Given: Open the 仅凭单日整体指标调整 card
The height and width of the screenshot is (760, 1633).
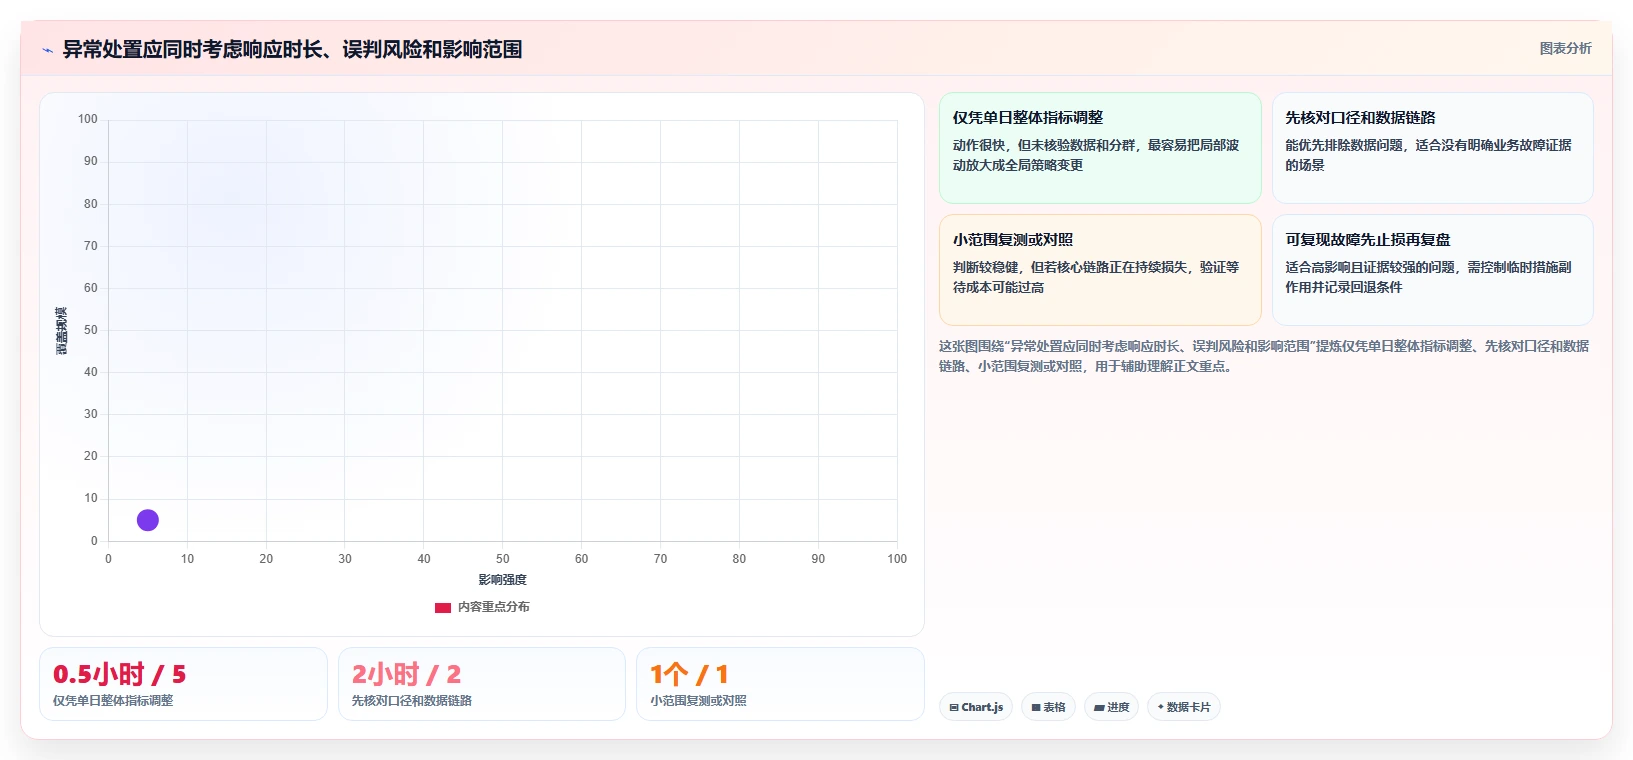Looking at the screenshot, I should tap(1100, 148).
